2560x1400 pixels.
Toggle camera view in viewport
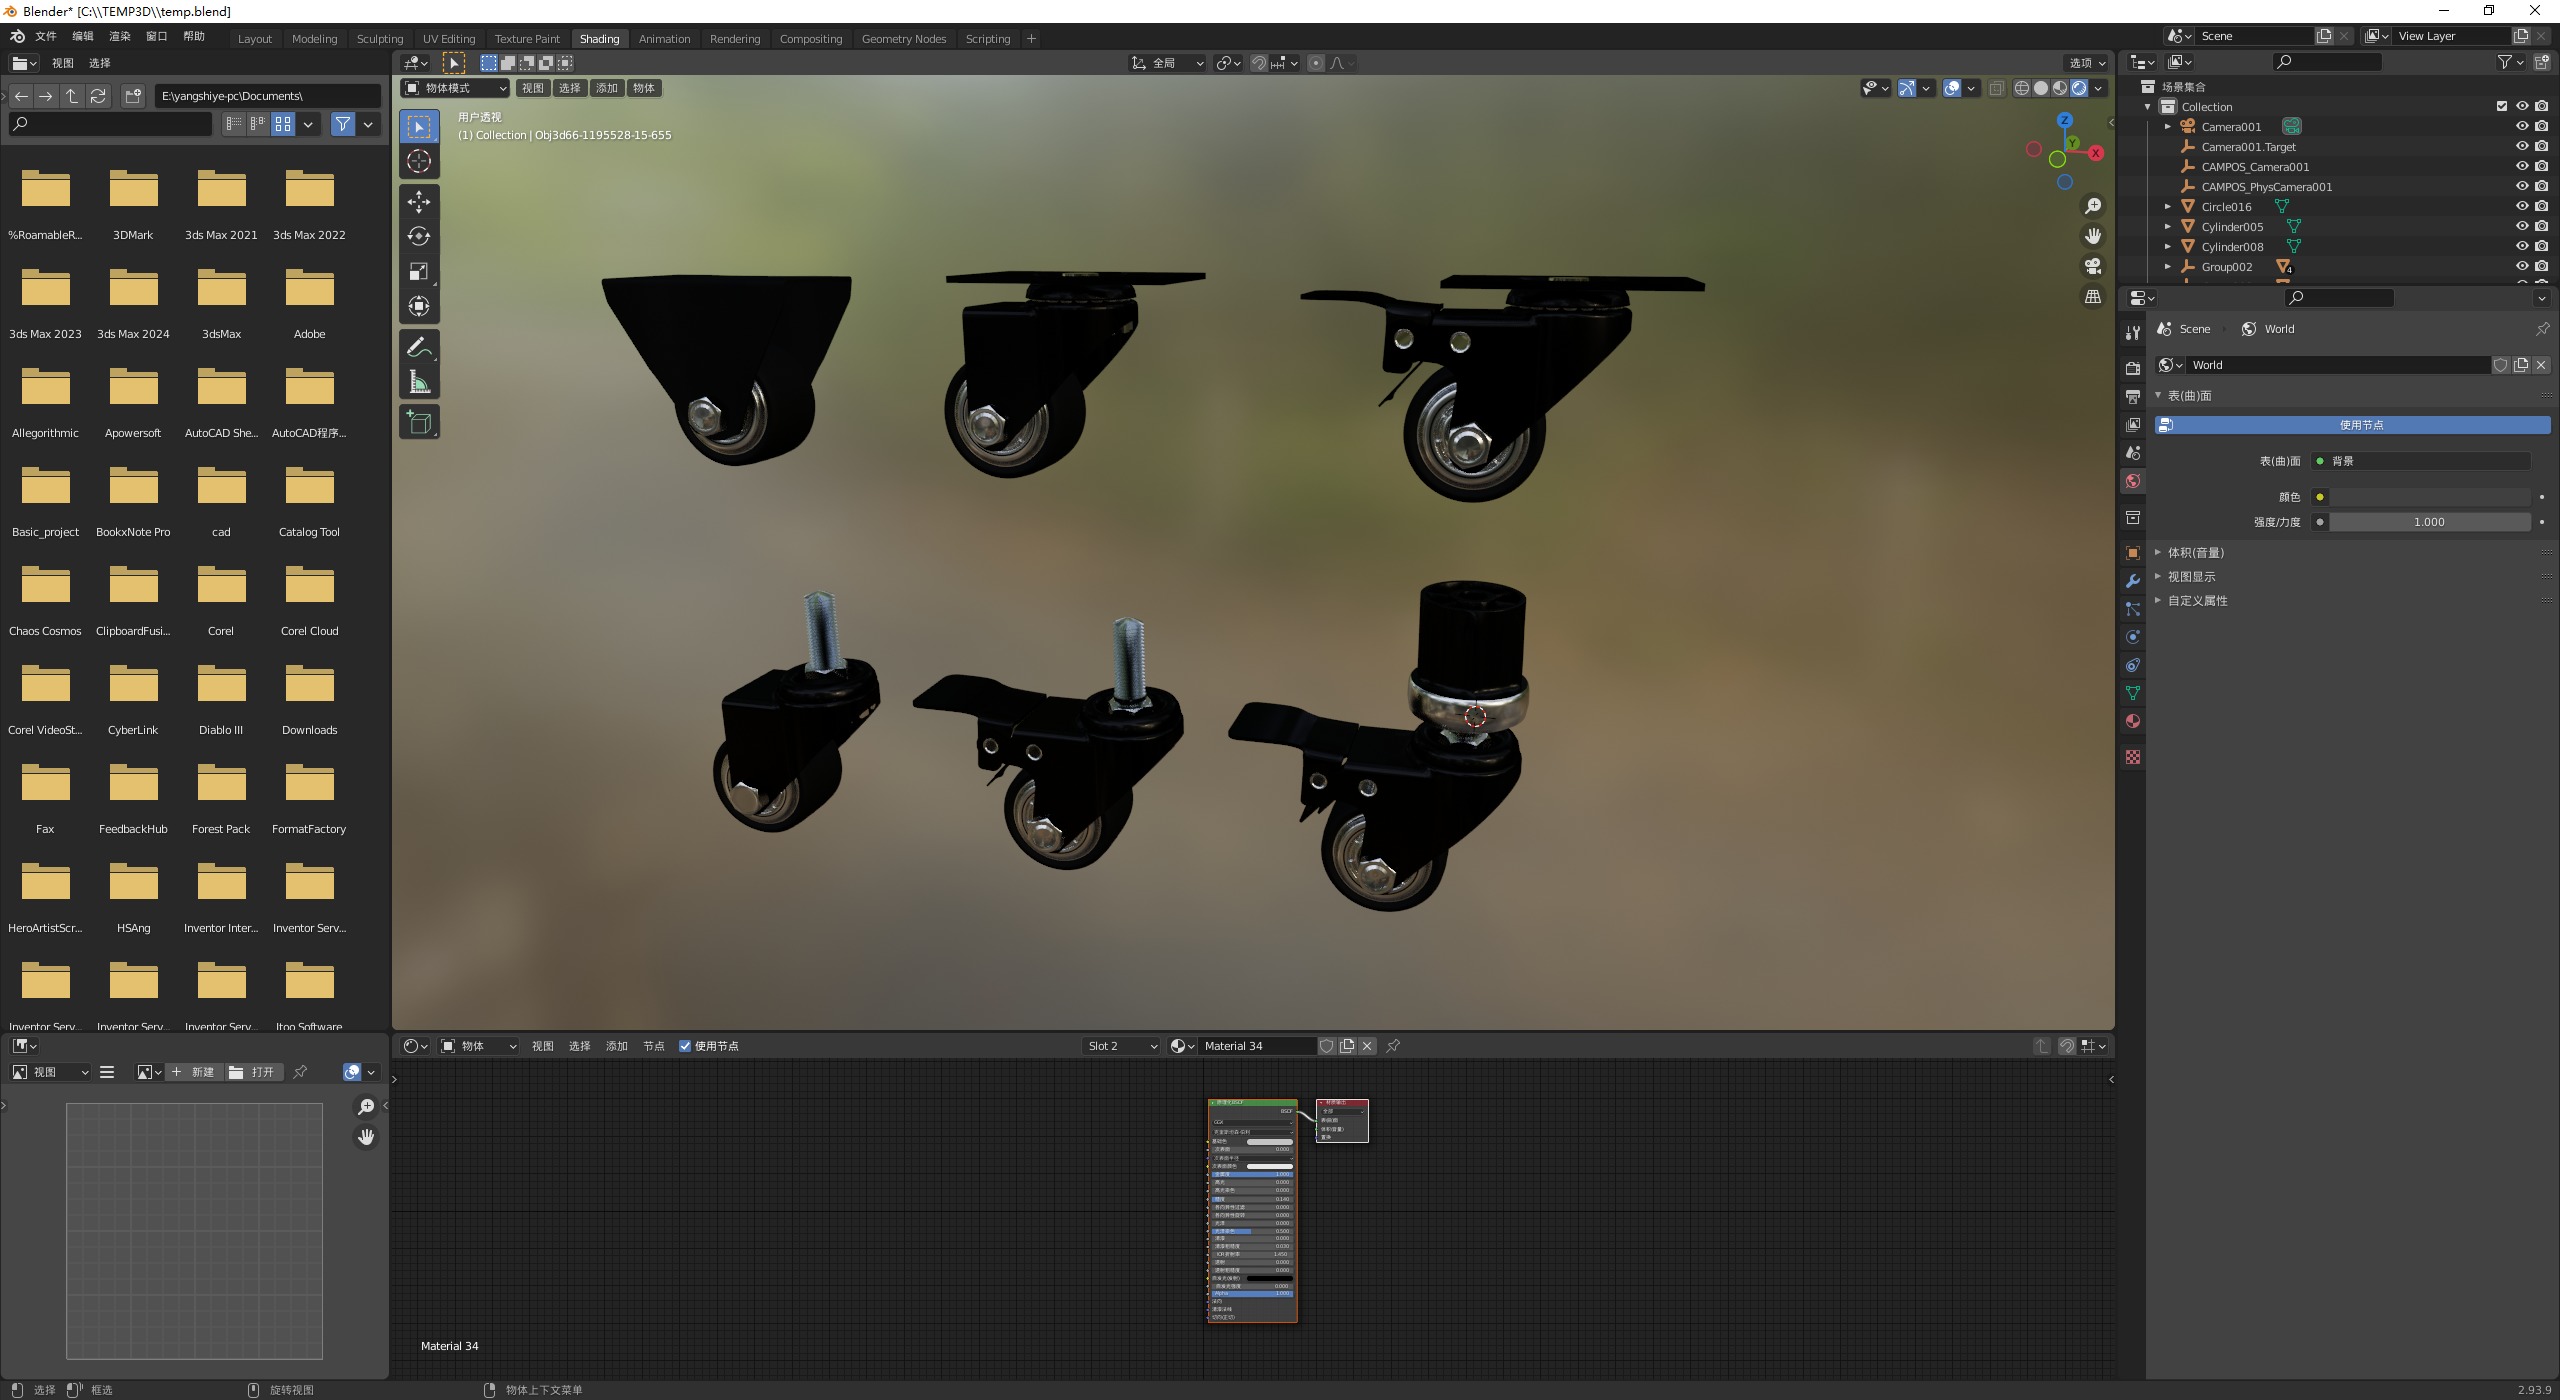[x=2092, y=266]
